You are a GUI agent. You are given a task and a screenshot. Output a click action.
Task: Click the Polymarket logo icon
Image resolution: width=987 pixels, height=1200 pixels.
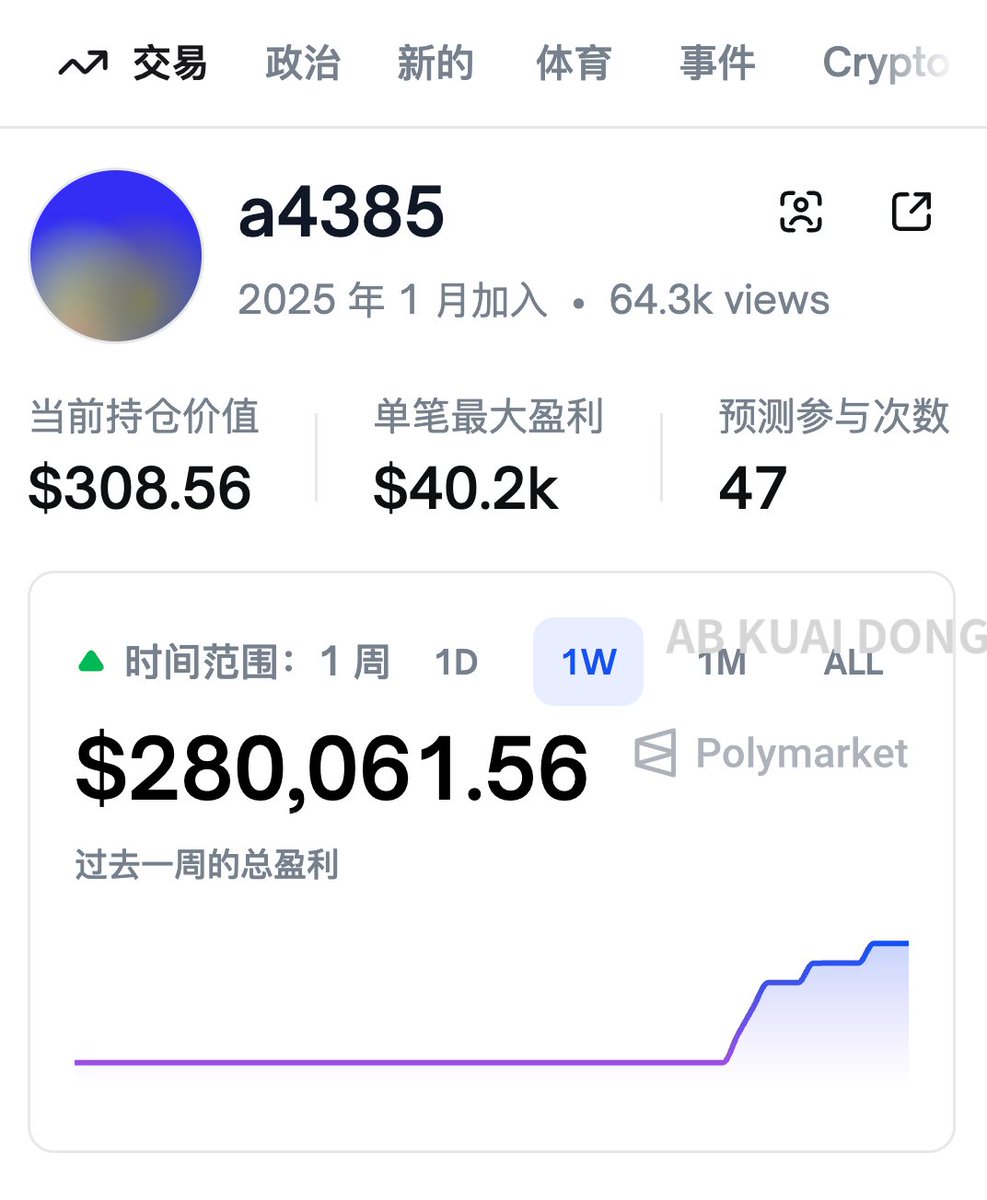tap(656, 753)
